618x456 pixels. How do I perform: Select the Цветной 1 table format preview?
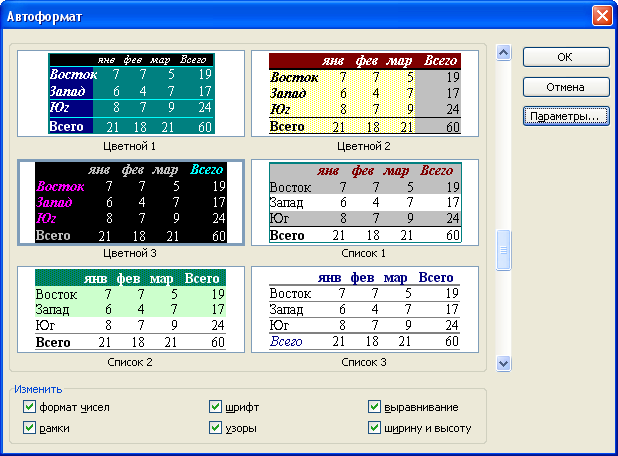coord(131,93)
